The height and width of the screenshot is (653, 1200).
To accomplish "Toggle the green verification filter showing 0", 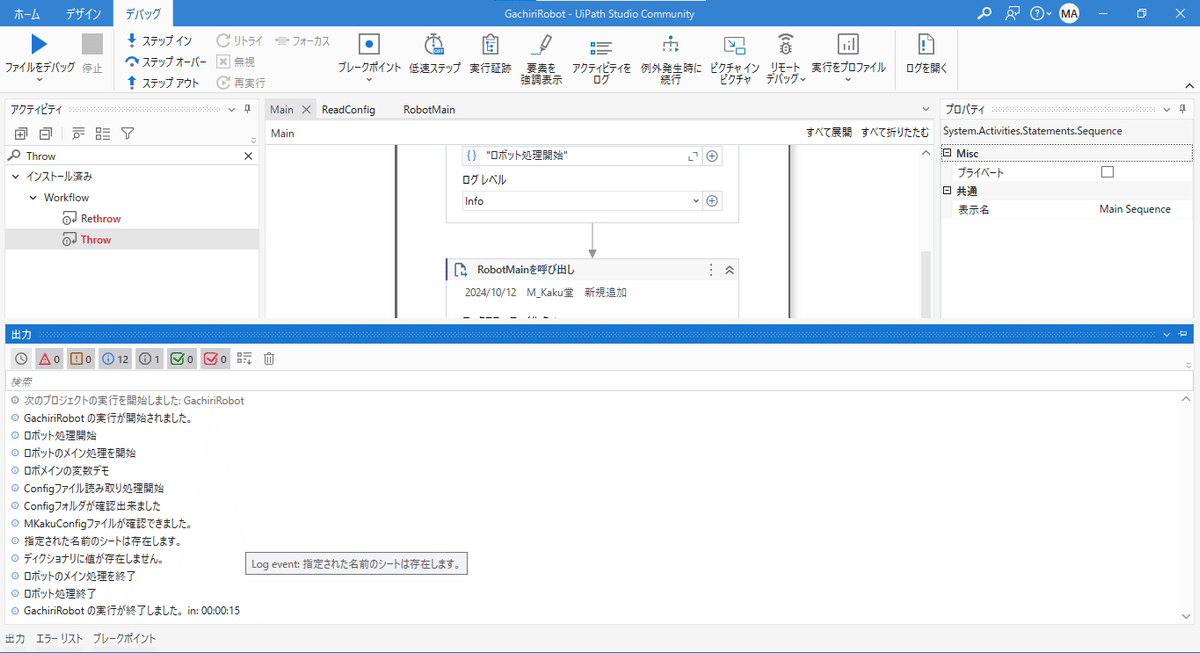I will [182, 358].
